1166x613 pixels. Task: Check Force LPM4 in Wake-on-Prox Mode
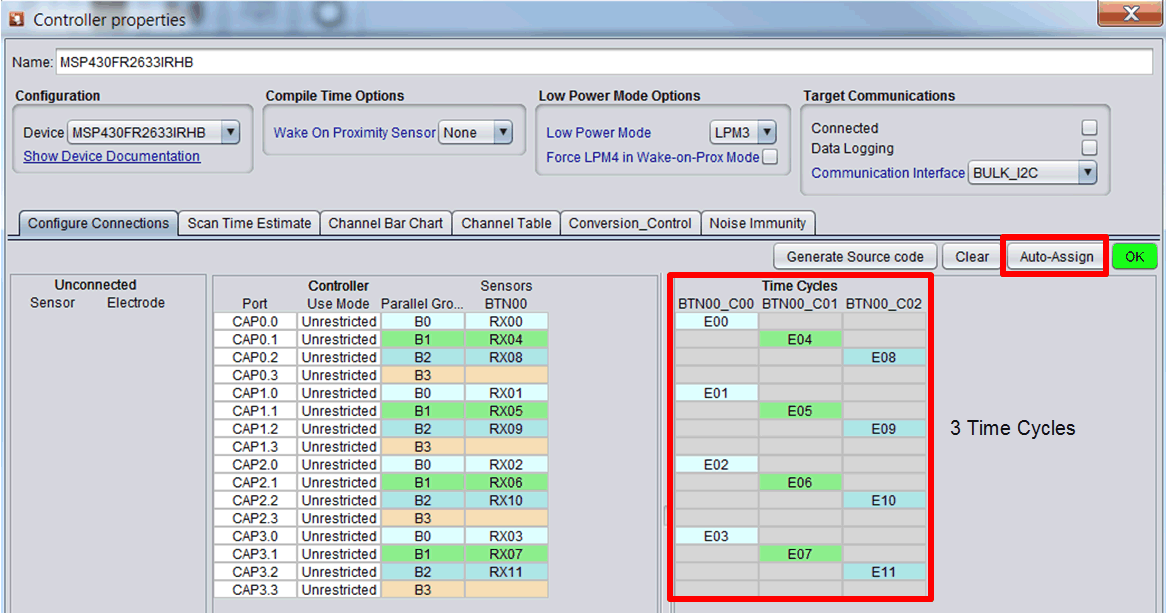[x=770, y=157]
